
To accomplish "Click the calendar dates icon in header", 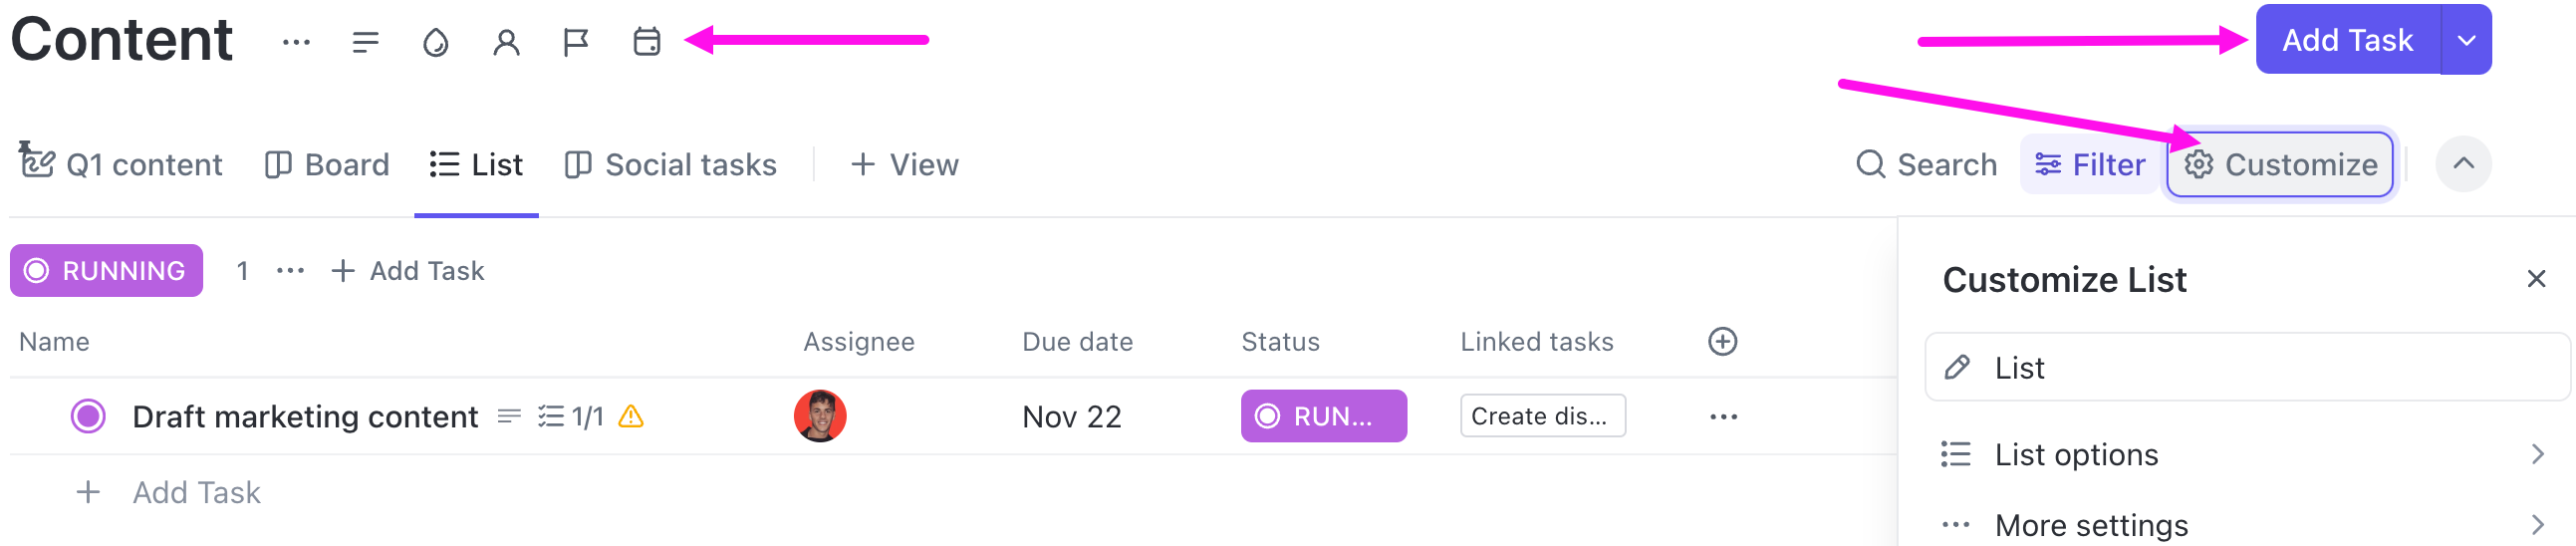I will [647, 42].
